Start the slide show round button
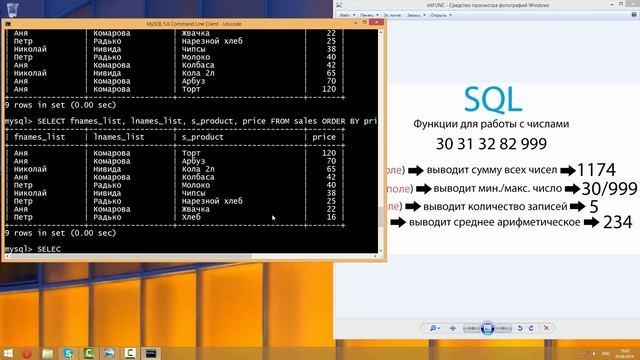Image resolution: width=640 pixels, height=360 pixels. click(487, 328)
